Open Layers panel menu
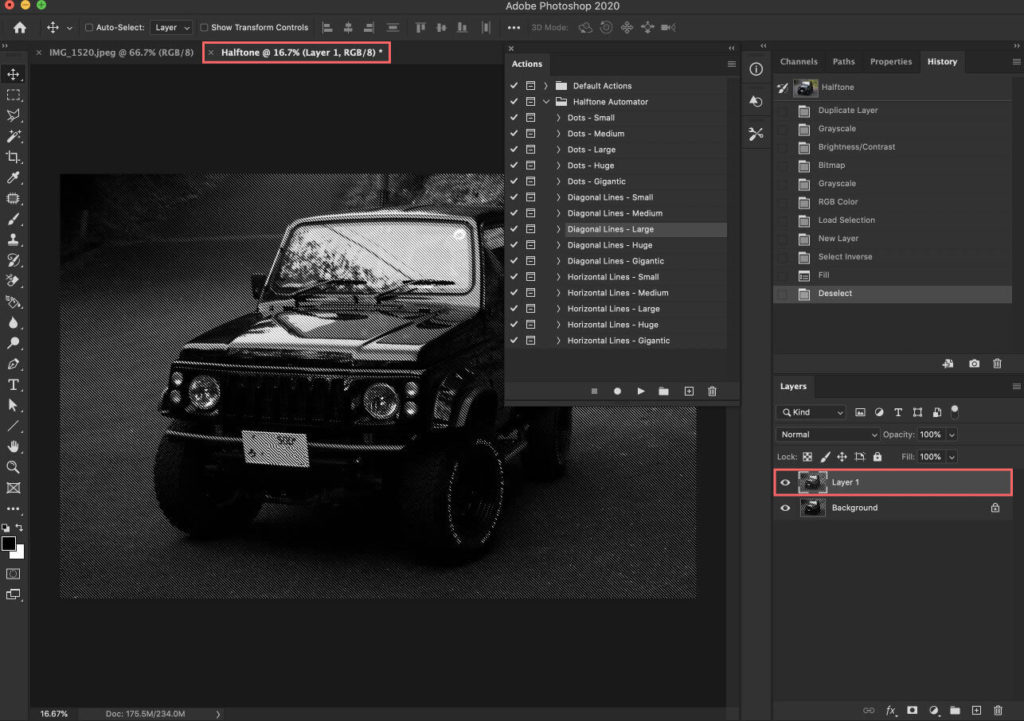The image size is (1024, 721). tap(1016, 387)
